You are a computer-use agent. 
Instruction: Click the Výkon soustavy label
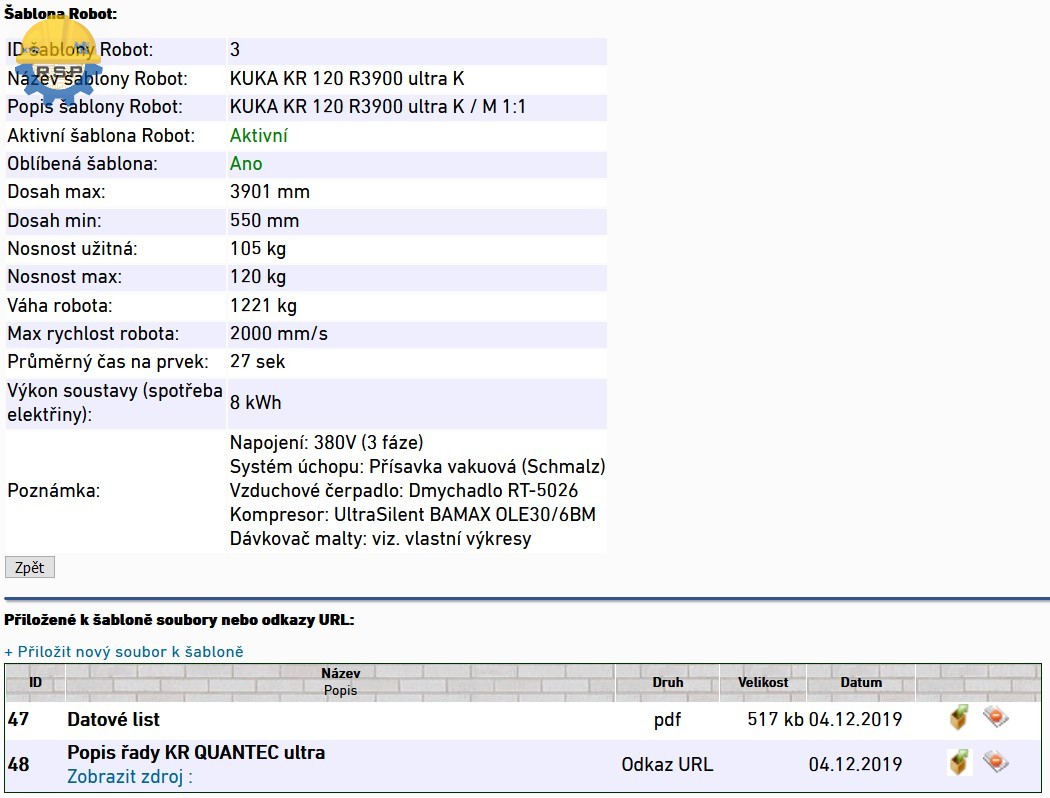115,403
